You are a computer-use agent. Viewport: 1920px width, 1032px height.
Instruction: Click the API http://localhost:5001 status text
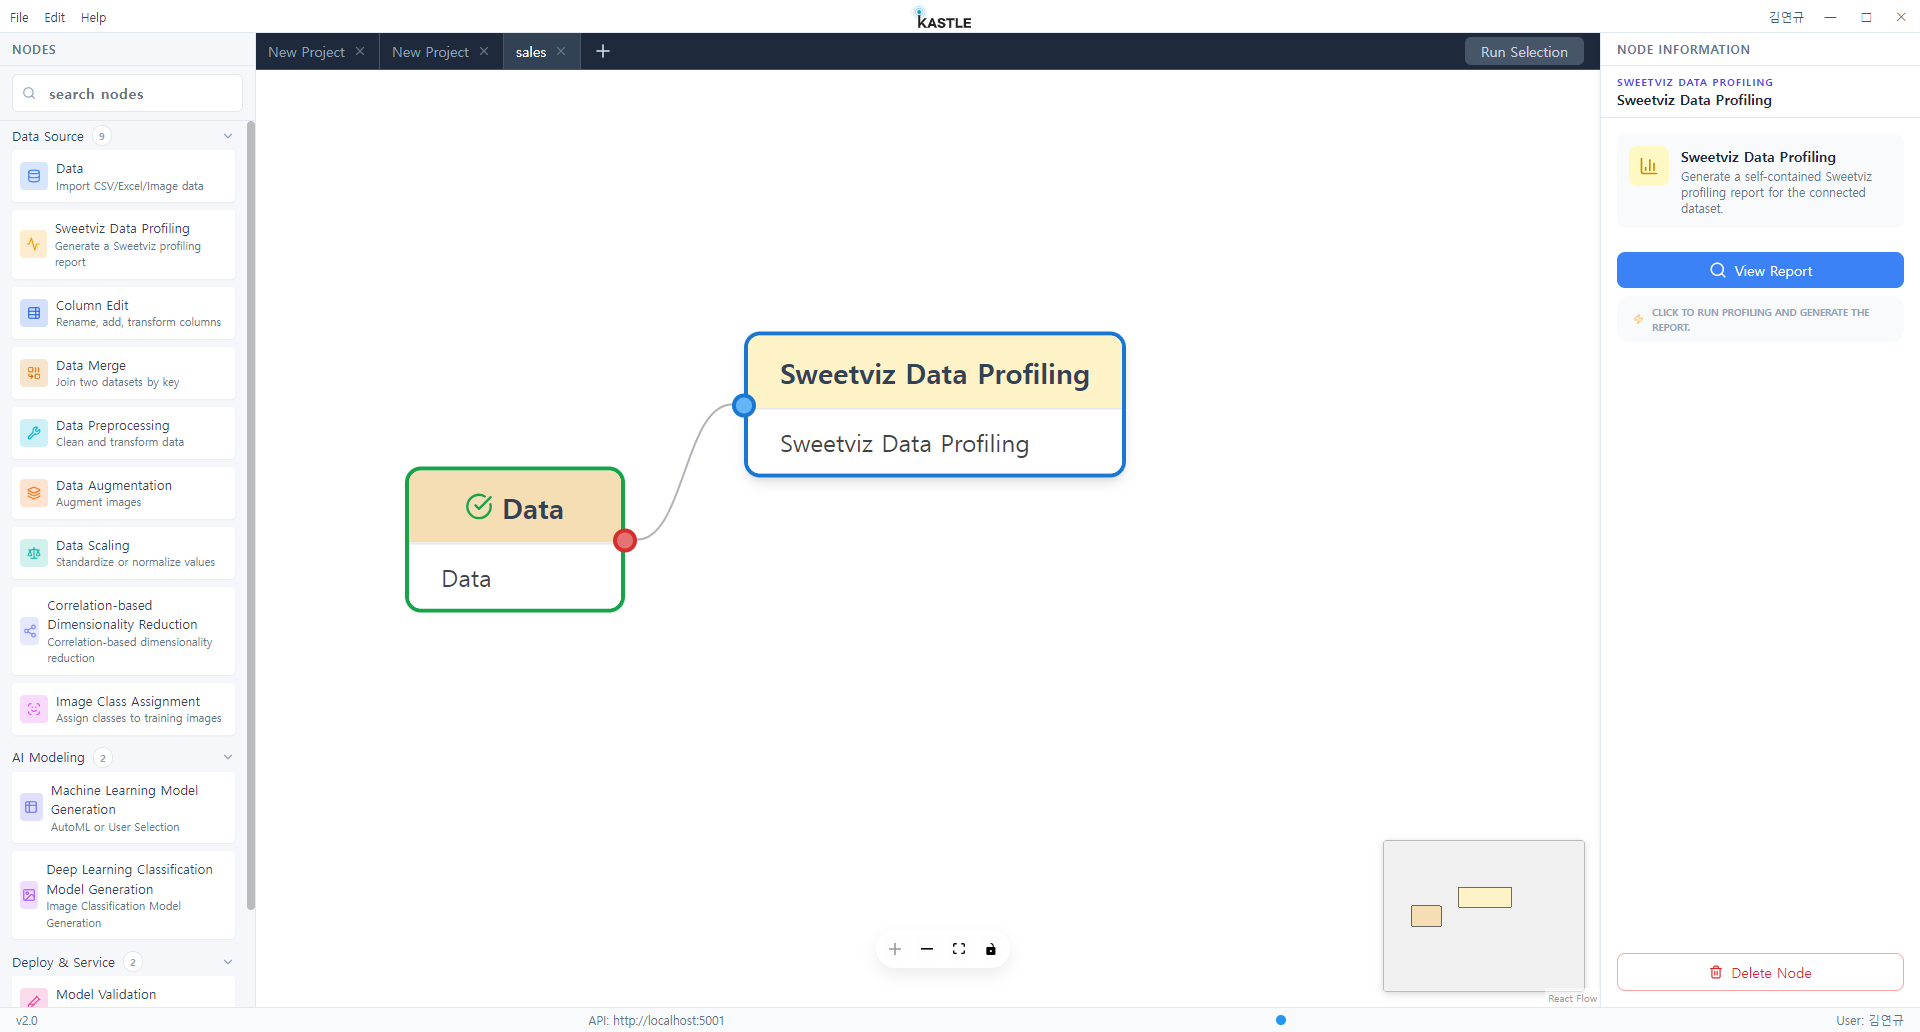(656, 1020)
